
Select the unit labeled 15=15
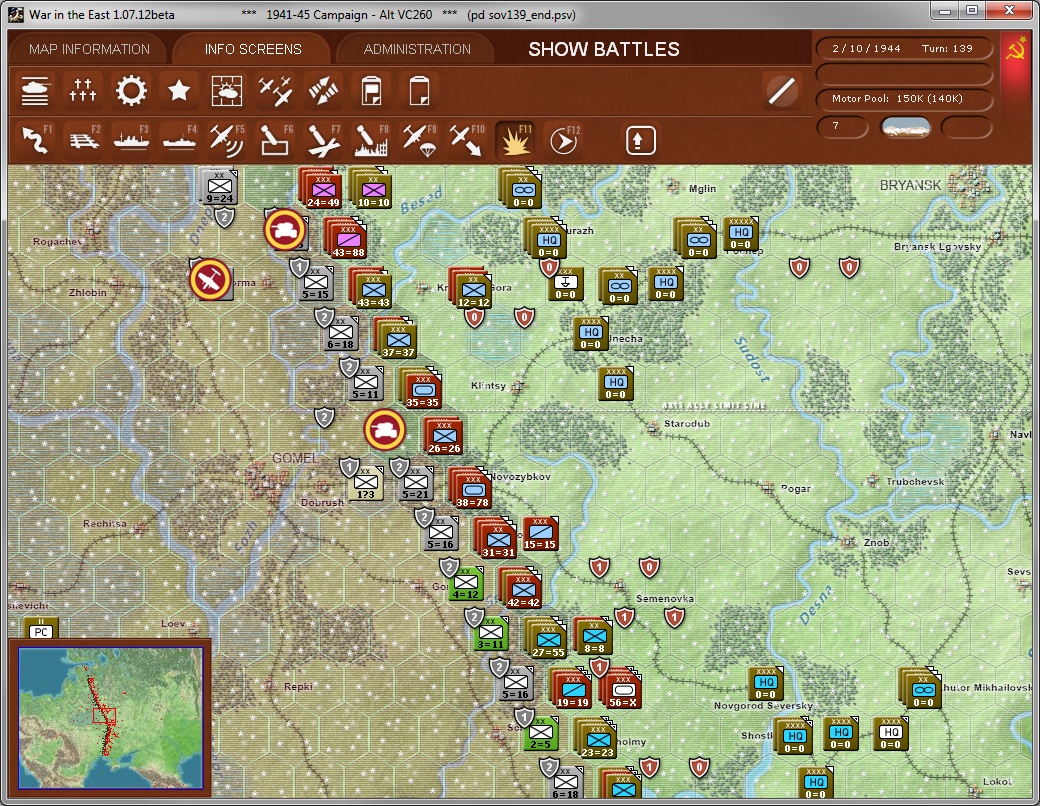[540, 533]
